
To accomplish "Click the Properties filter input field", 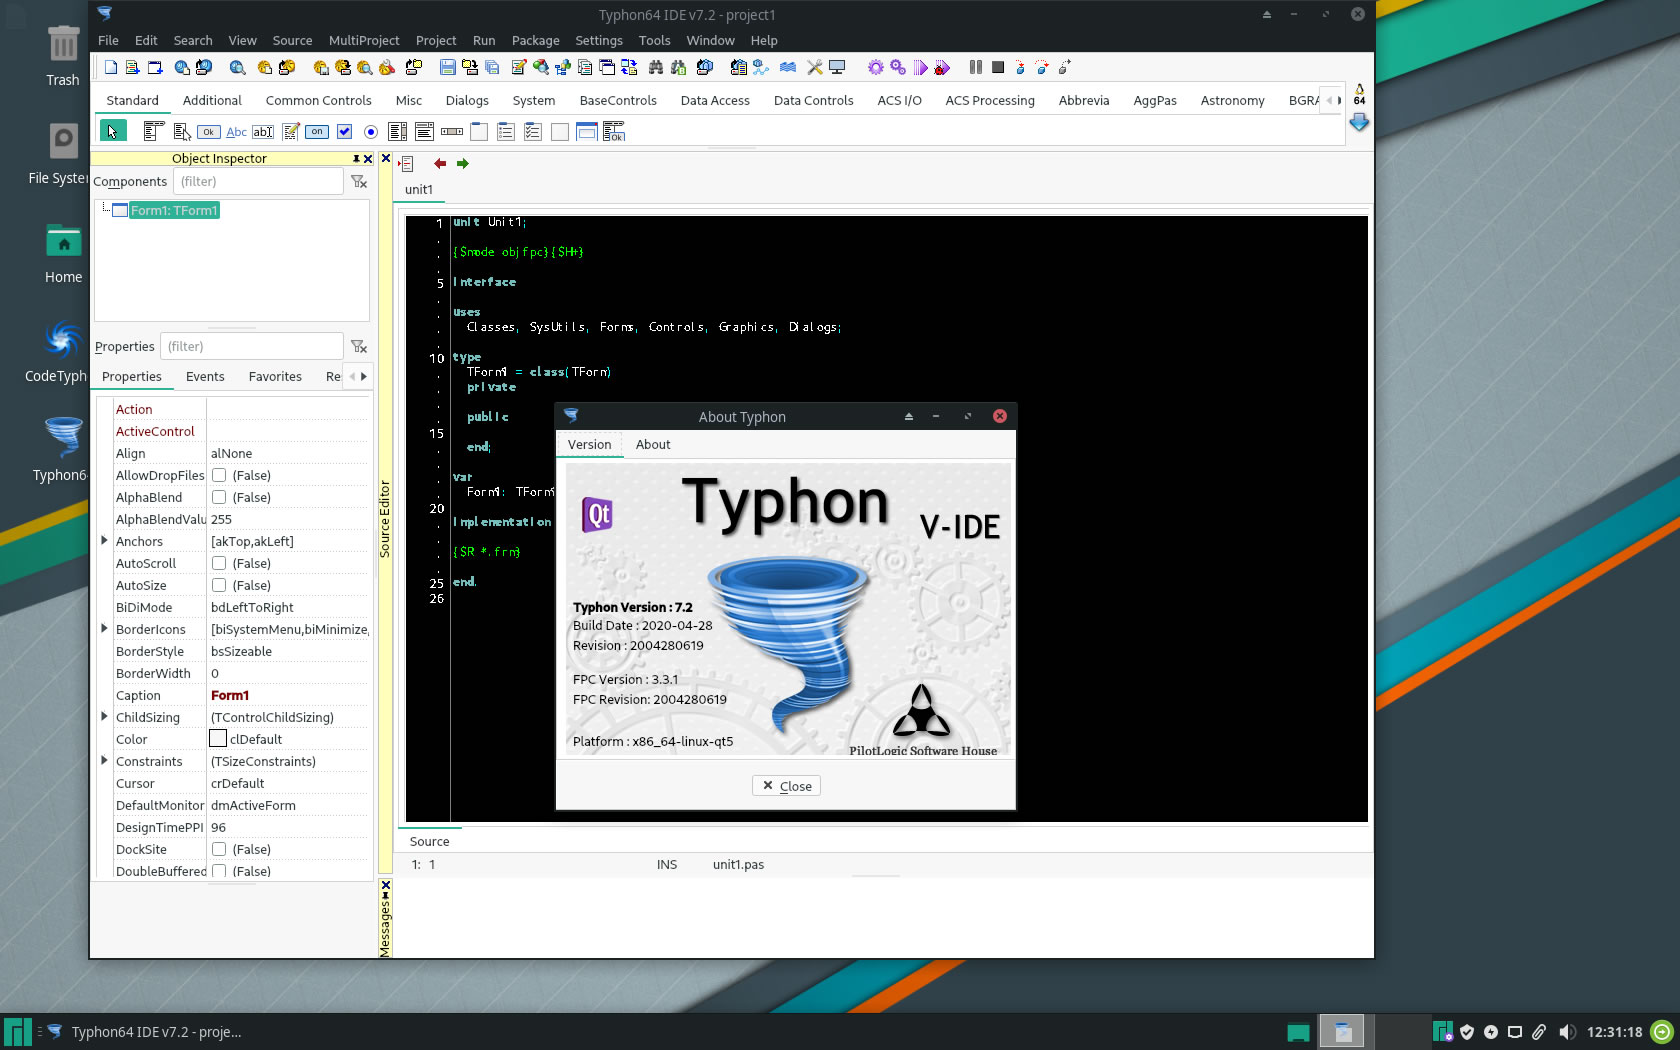I will (x=251, y=346).
